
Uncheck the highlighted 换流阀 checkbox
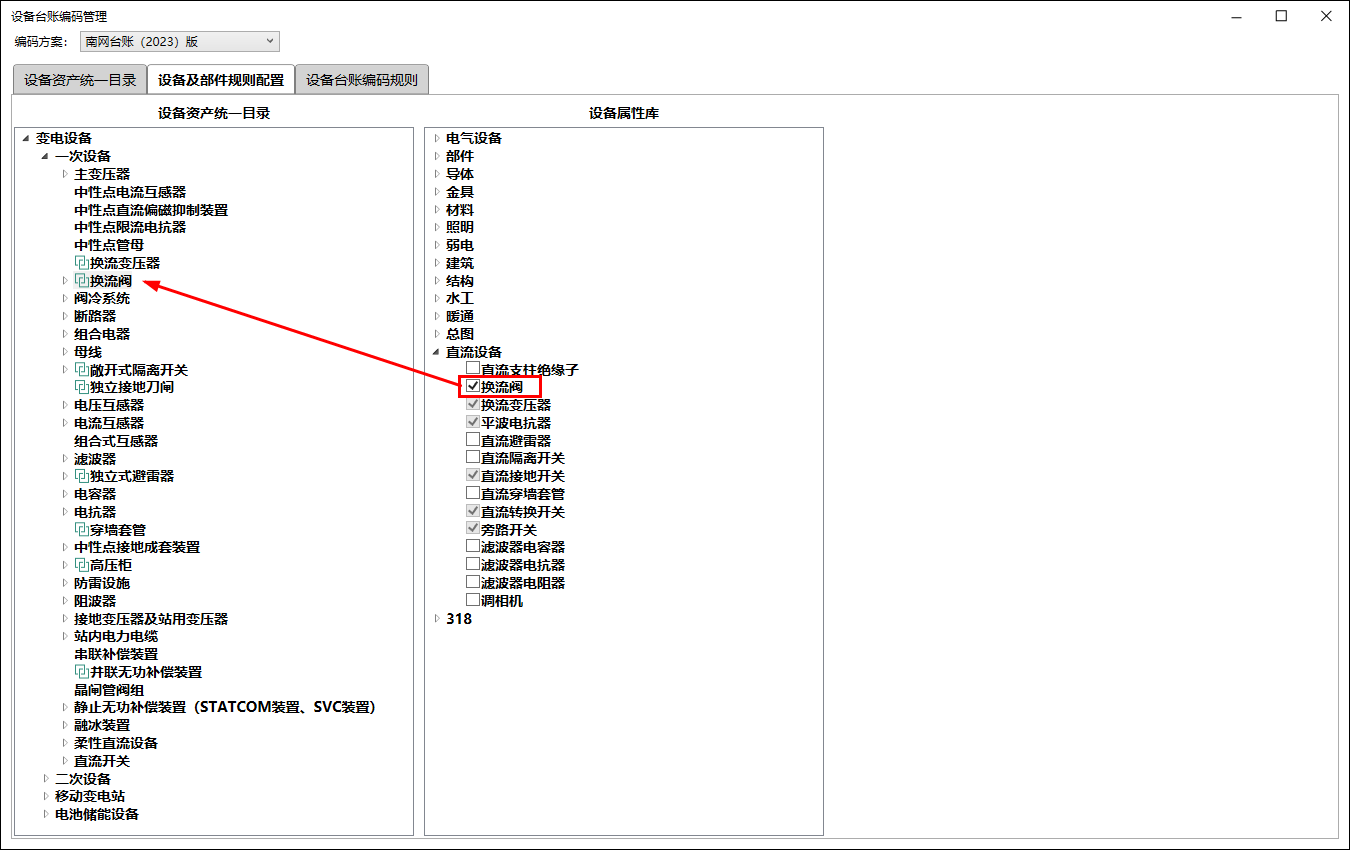click(x=473, y=387)
